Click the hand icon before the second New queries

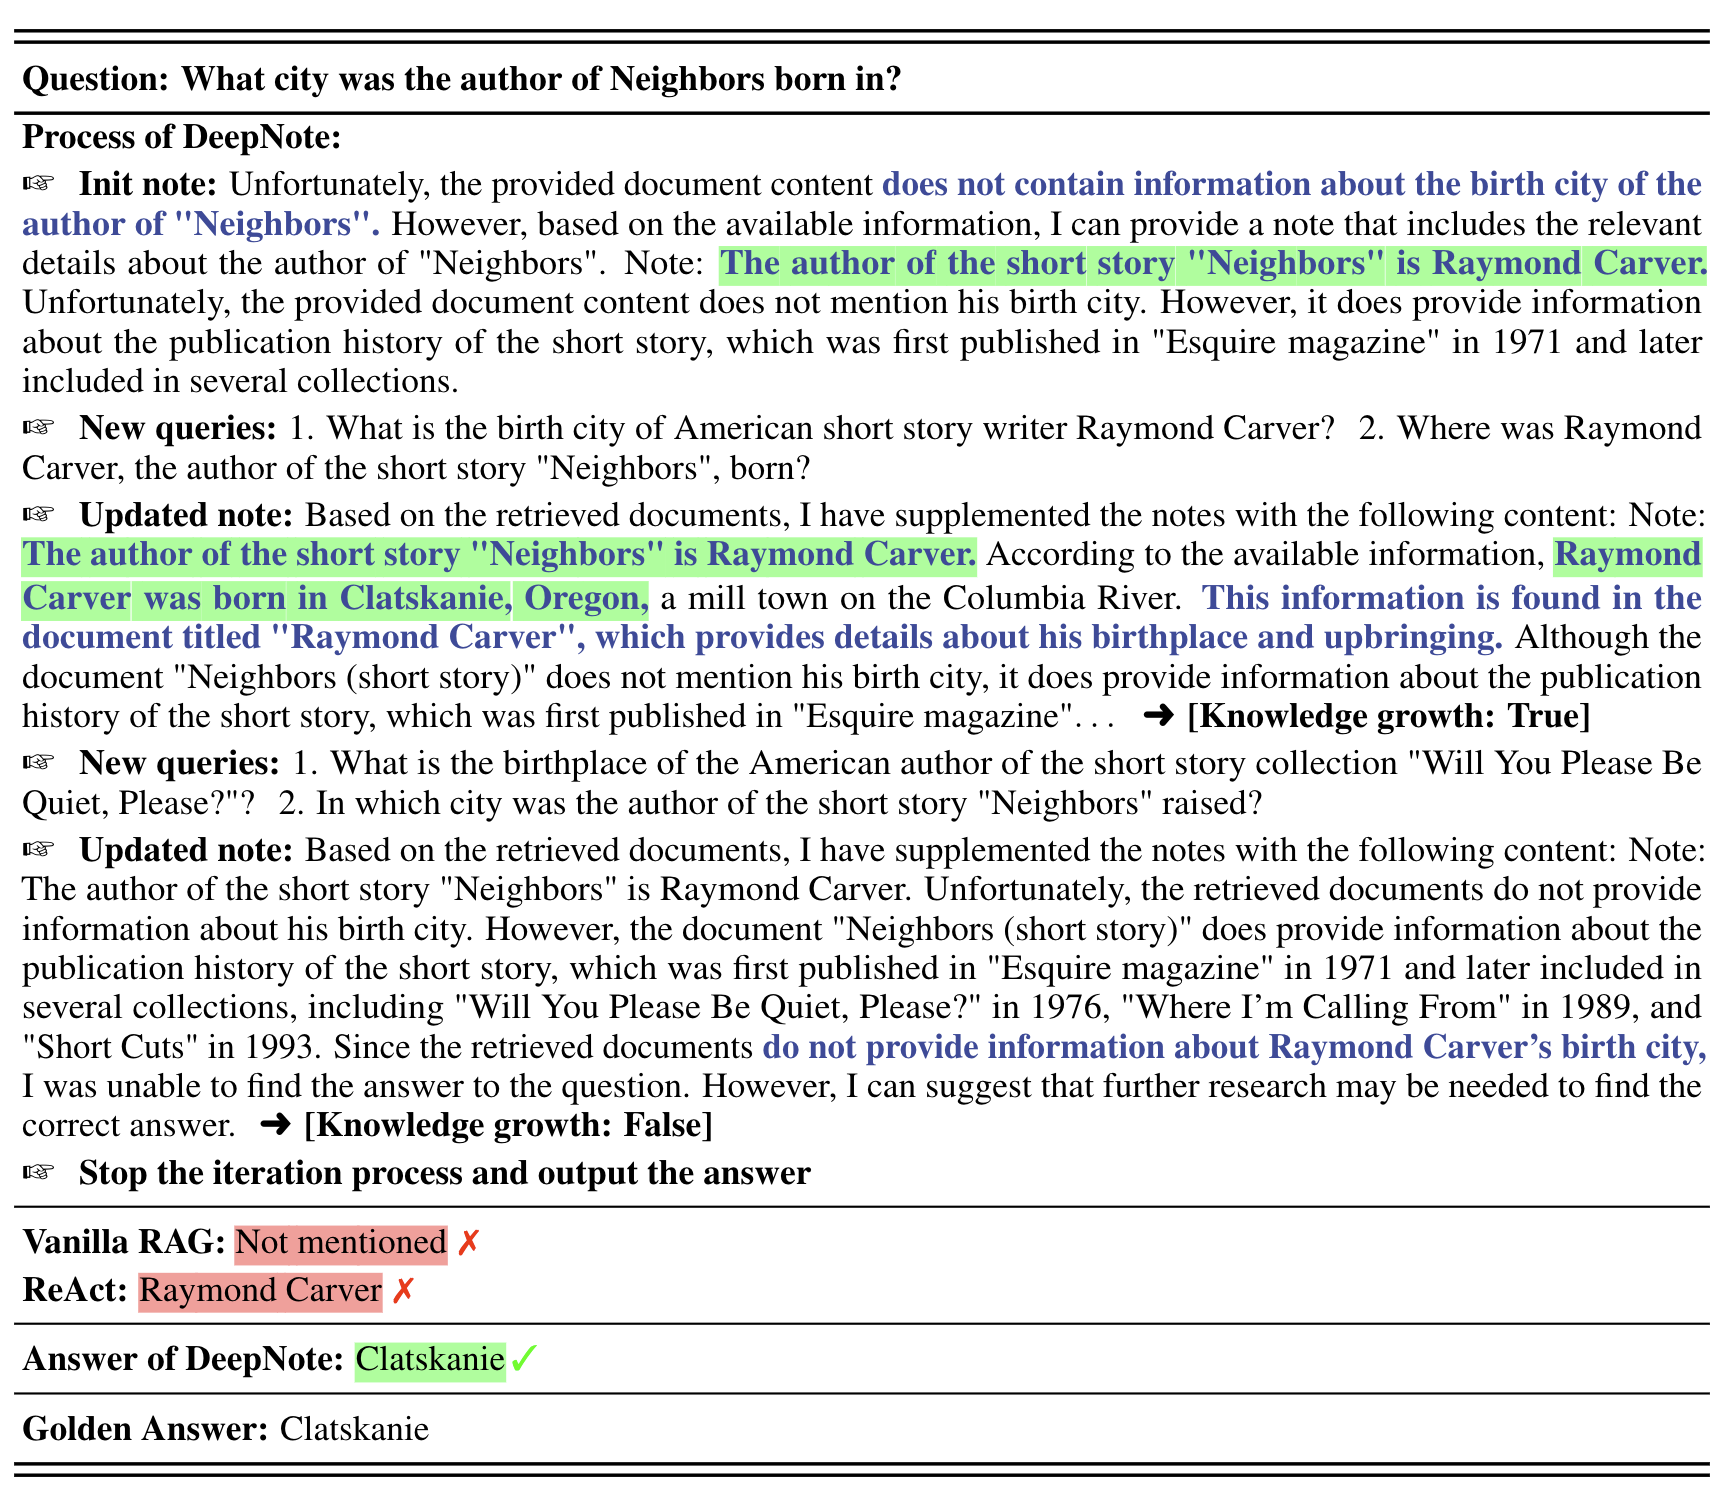(x=38, y=763)
